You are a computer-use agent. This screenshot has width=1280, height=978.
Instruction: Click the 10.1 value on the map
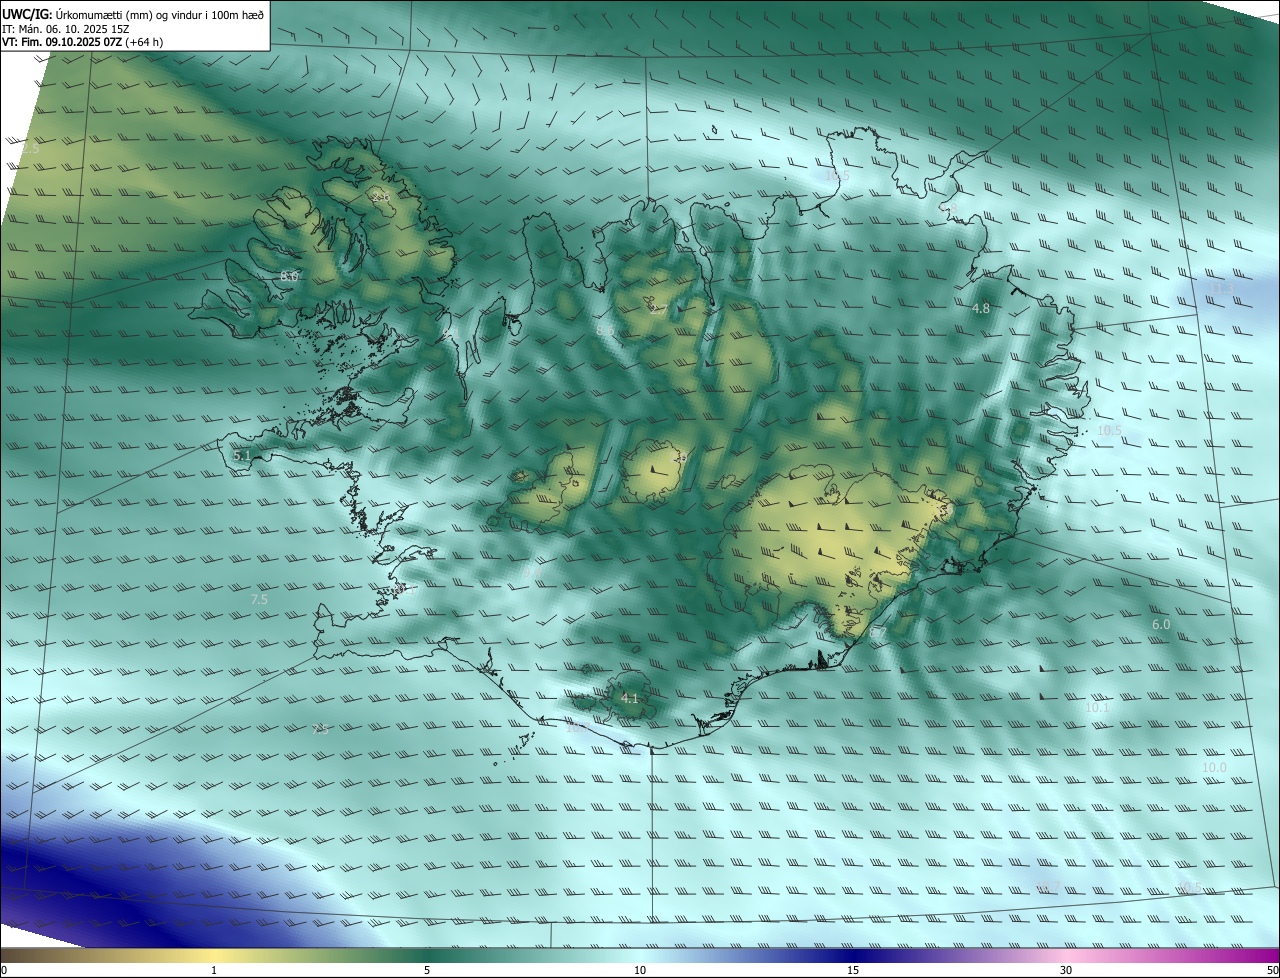pos(1098,707)
